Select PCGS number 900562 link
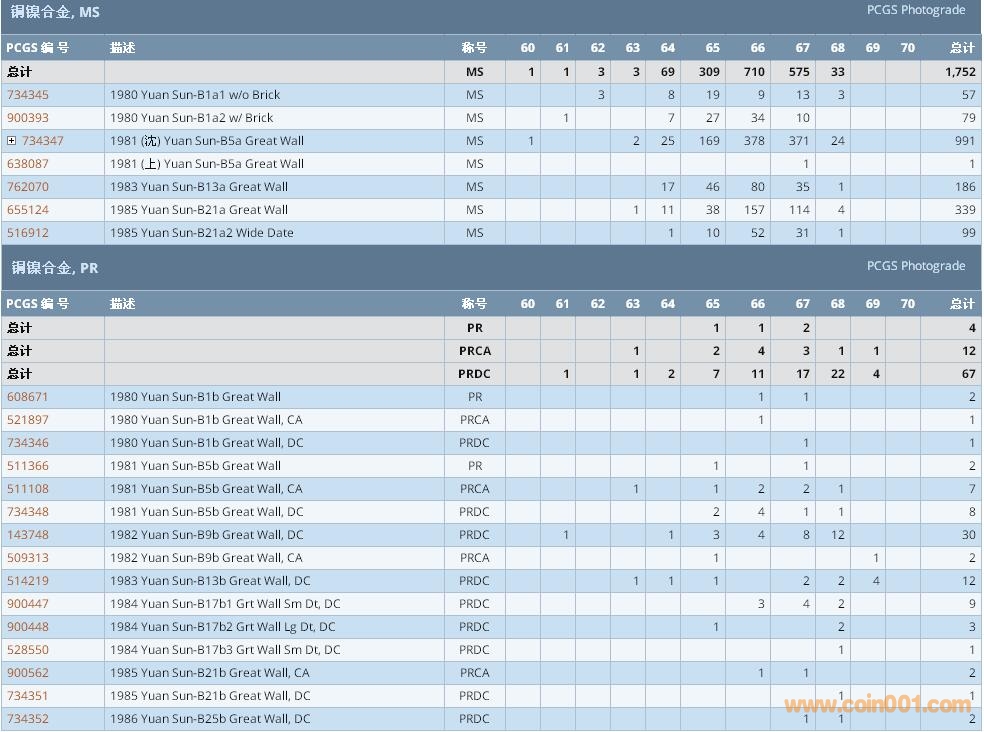Image resolution: width=984 pixels, height=732 pixels. point(28,673)
